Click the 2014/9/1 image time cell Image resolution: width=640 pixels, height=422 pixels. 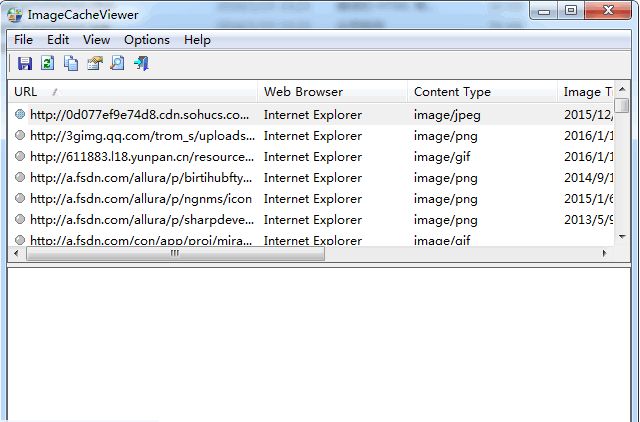[x=589, y=178]
